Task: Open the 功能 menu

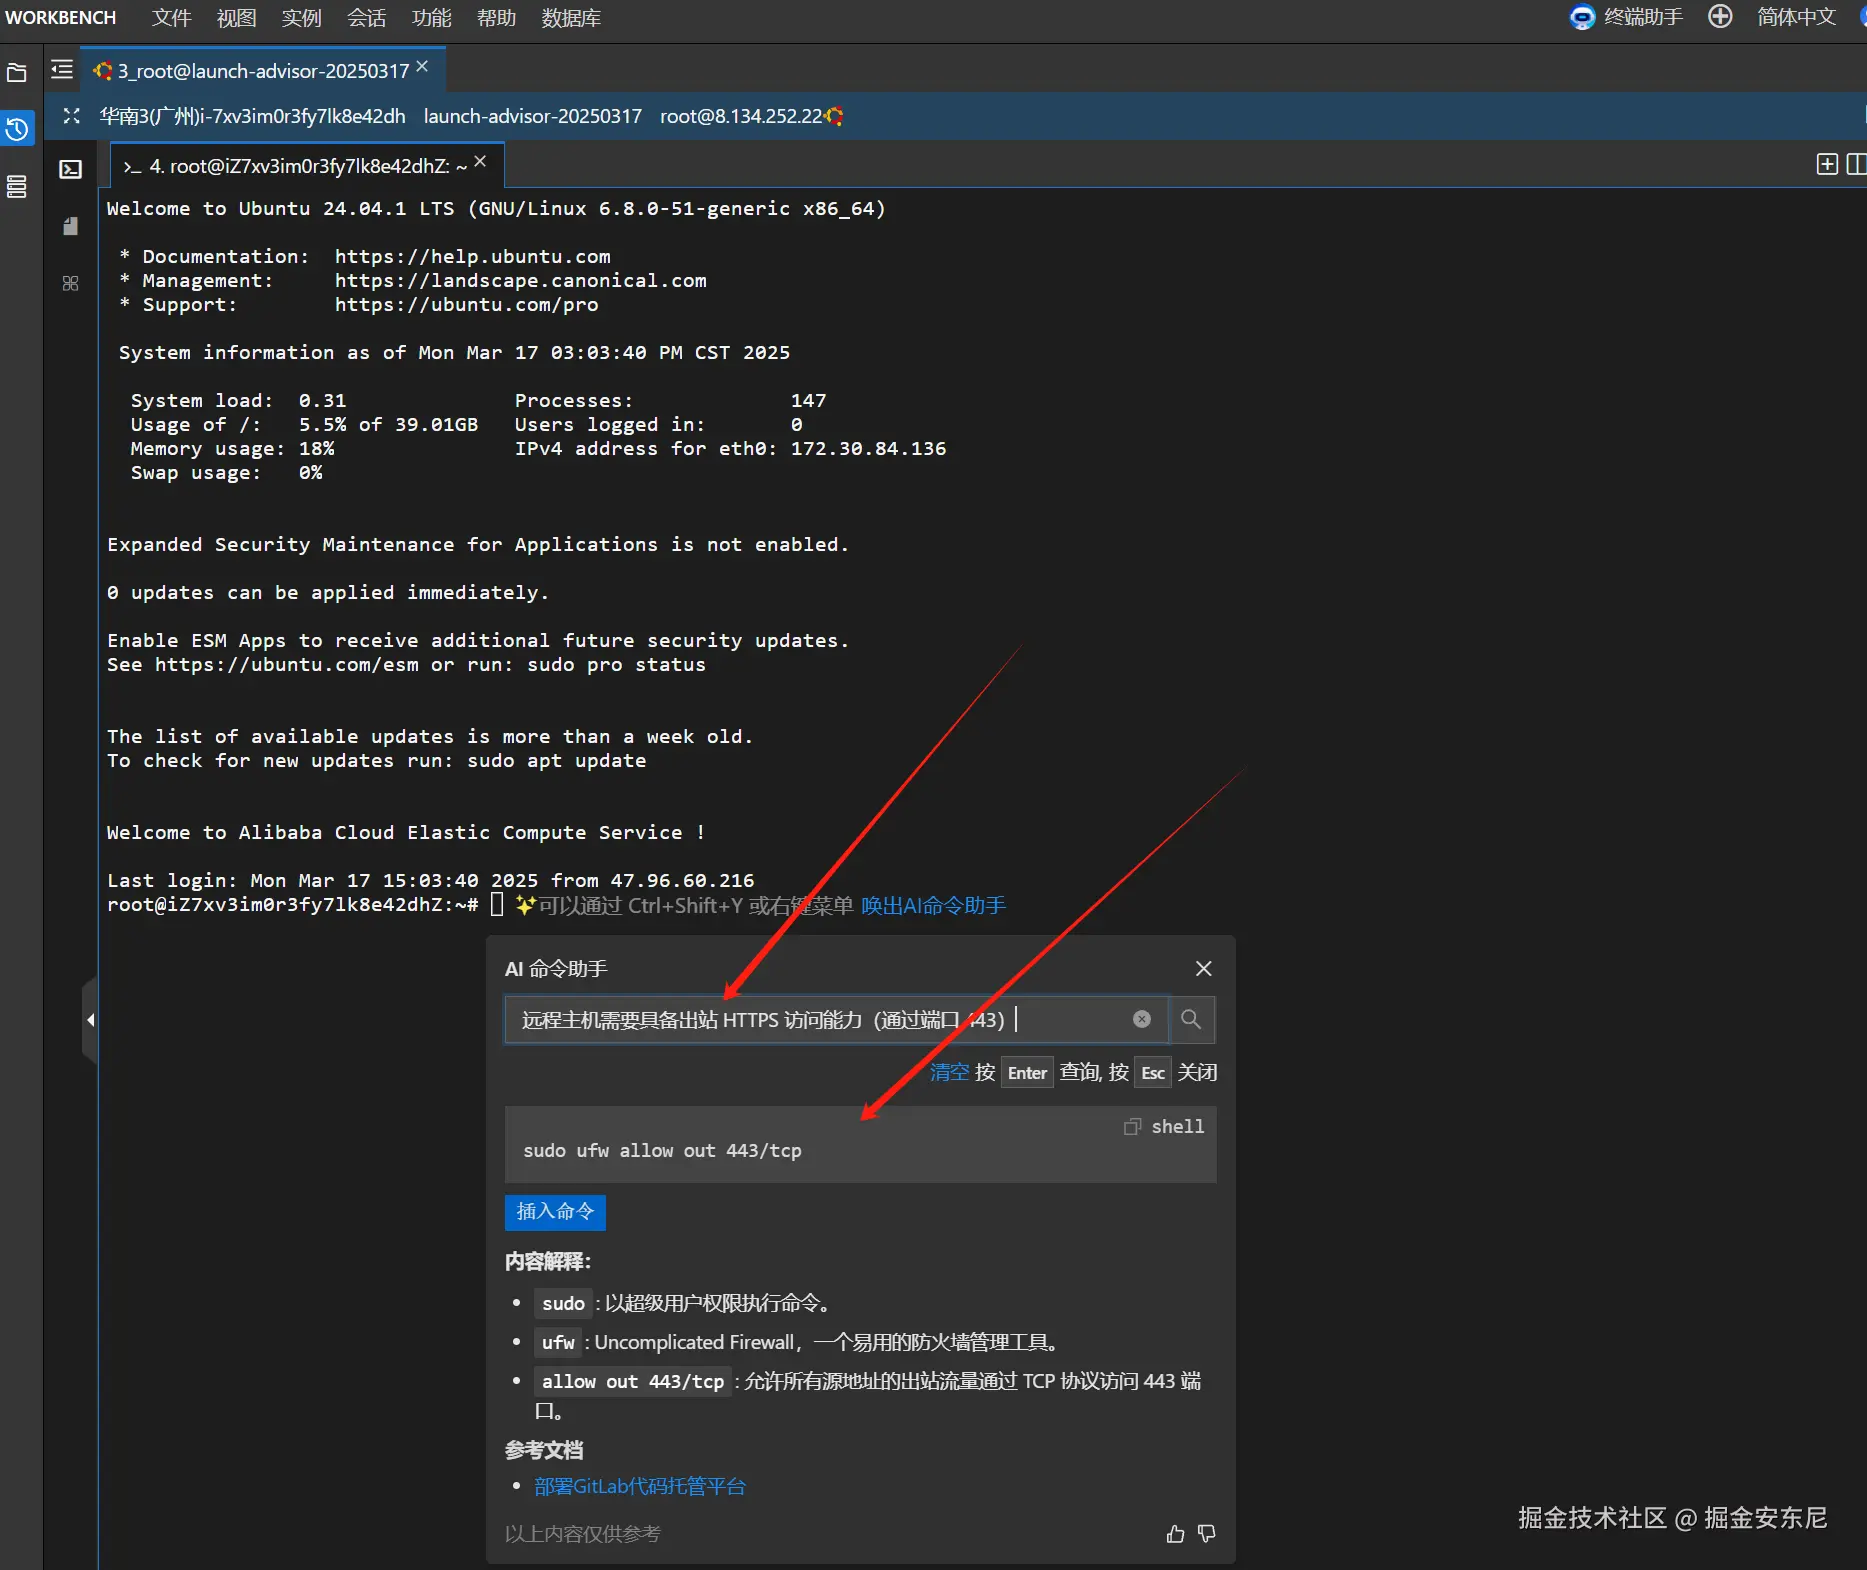Action: point(432,18)
